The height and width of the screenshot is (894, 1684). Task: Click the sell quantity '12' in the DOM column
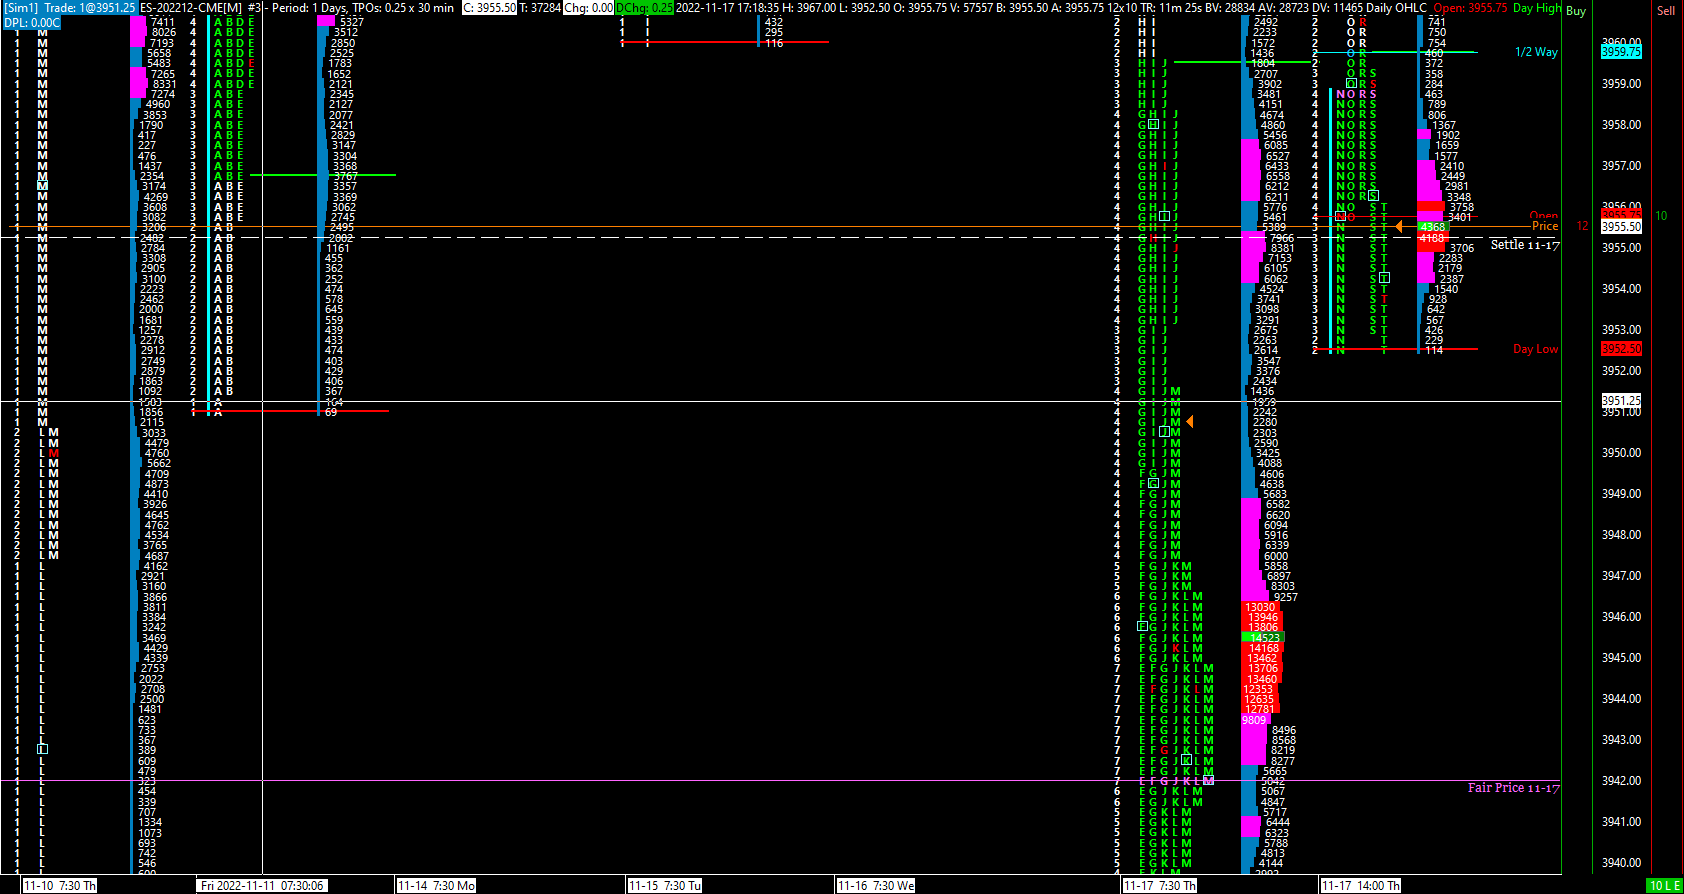click(x=1582, y=226)
